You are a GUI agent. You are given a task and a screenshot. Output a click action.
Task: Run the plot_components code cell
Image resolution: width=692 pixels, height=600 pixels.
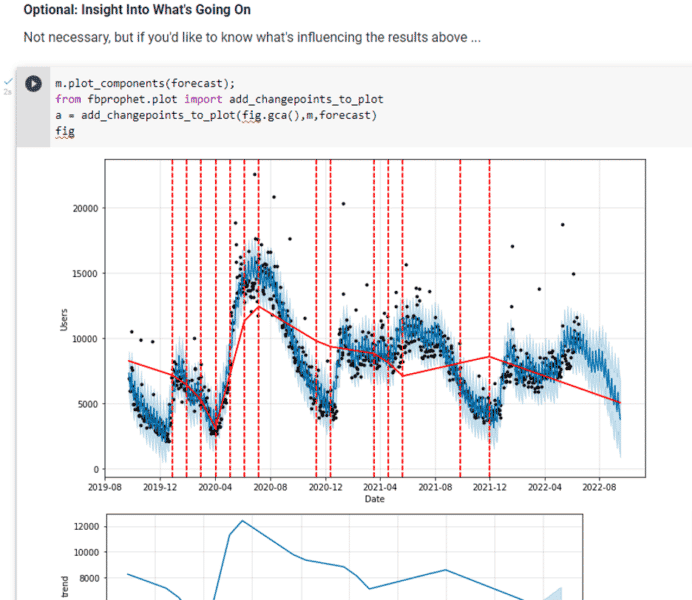point(33,83)
